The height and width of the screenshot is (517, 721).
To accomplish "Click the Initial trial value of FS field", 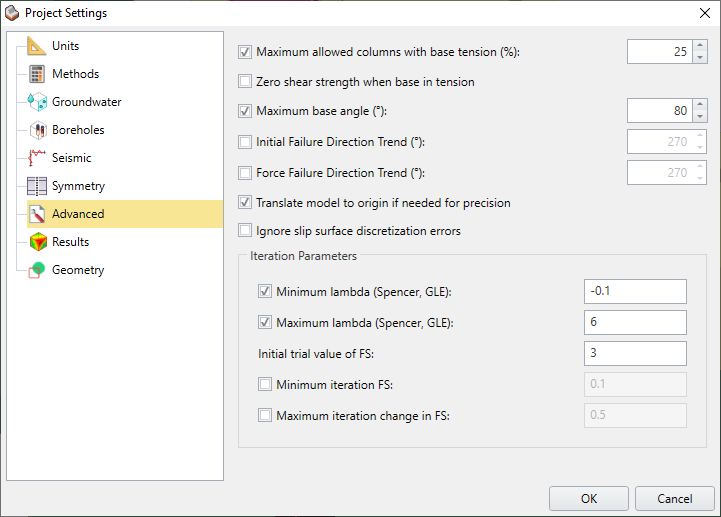I will point(635,353).
